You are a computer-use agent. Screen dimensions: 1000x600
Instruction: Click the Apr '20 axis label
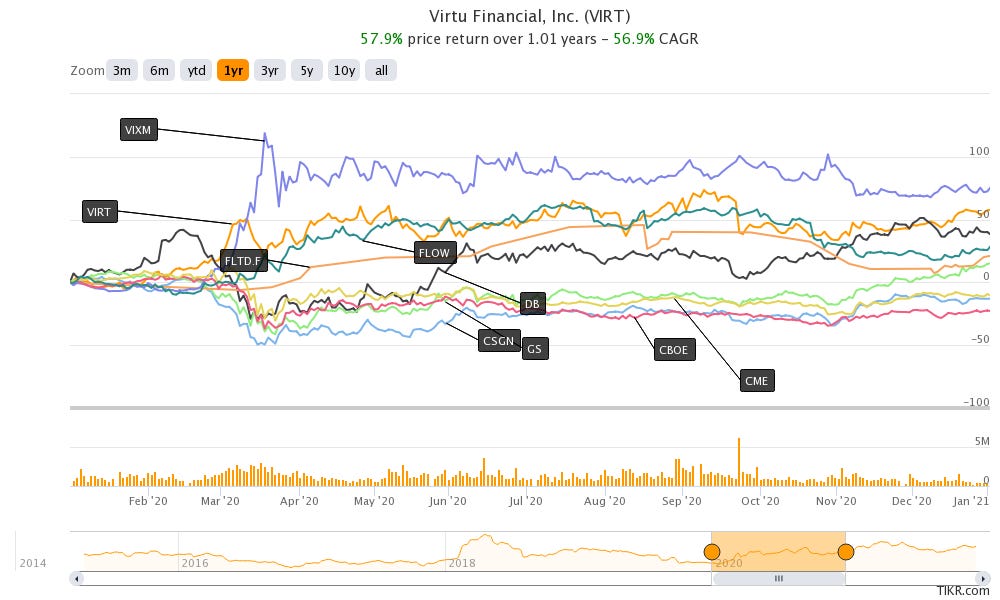pos(299,501)
